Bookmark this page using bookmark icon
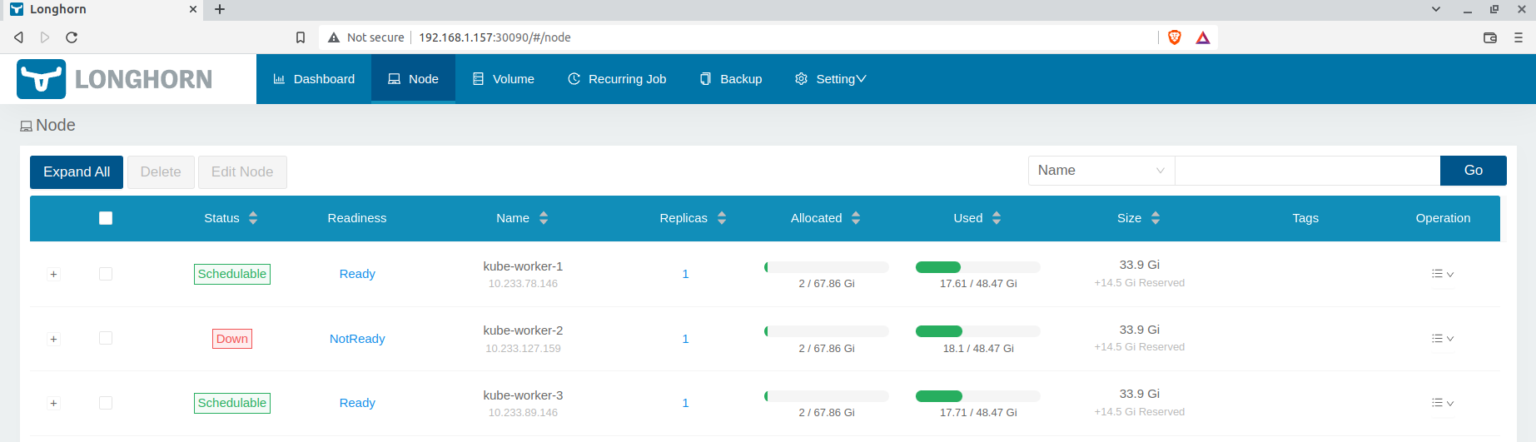 300,37
